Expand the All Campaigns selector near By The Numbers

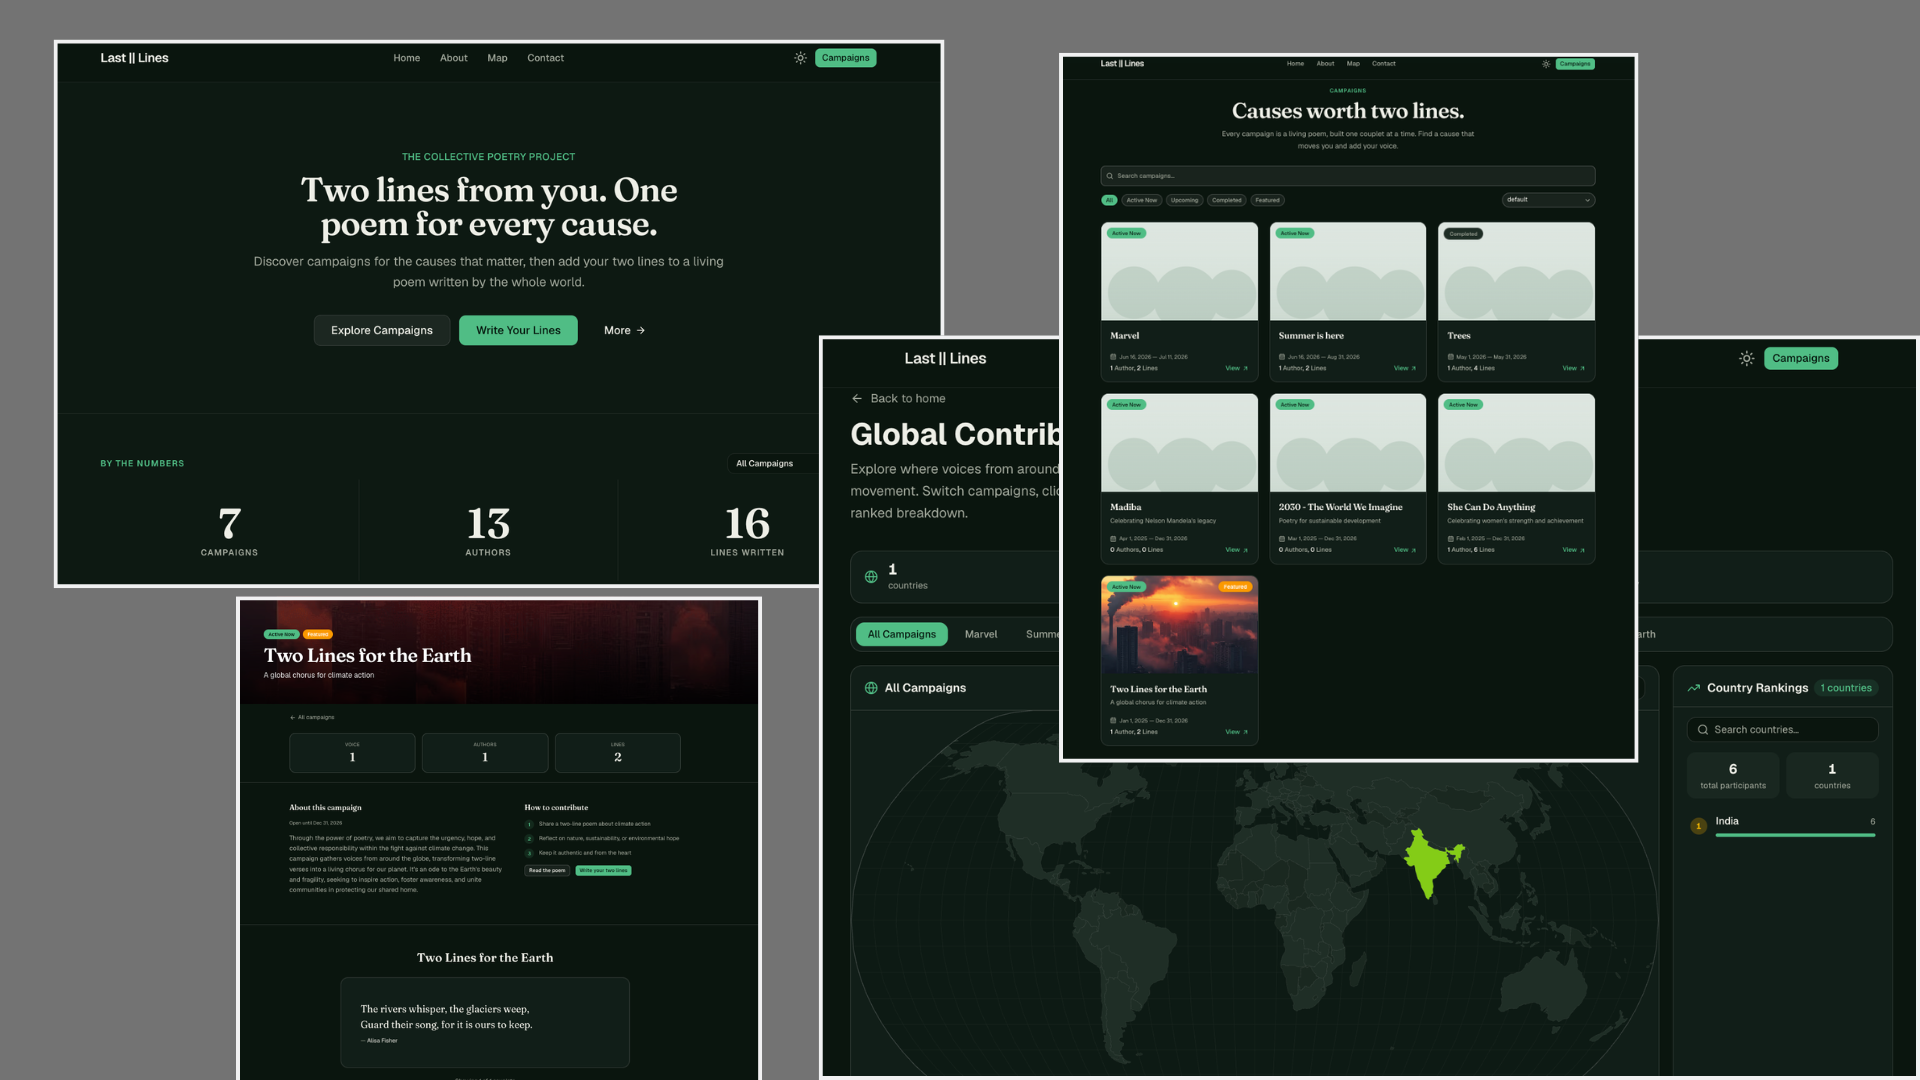770,463
